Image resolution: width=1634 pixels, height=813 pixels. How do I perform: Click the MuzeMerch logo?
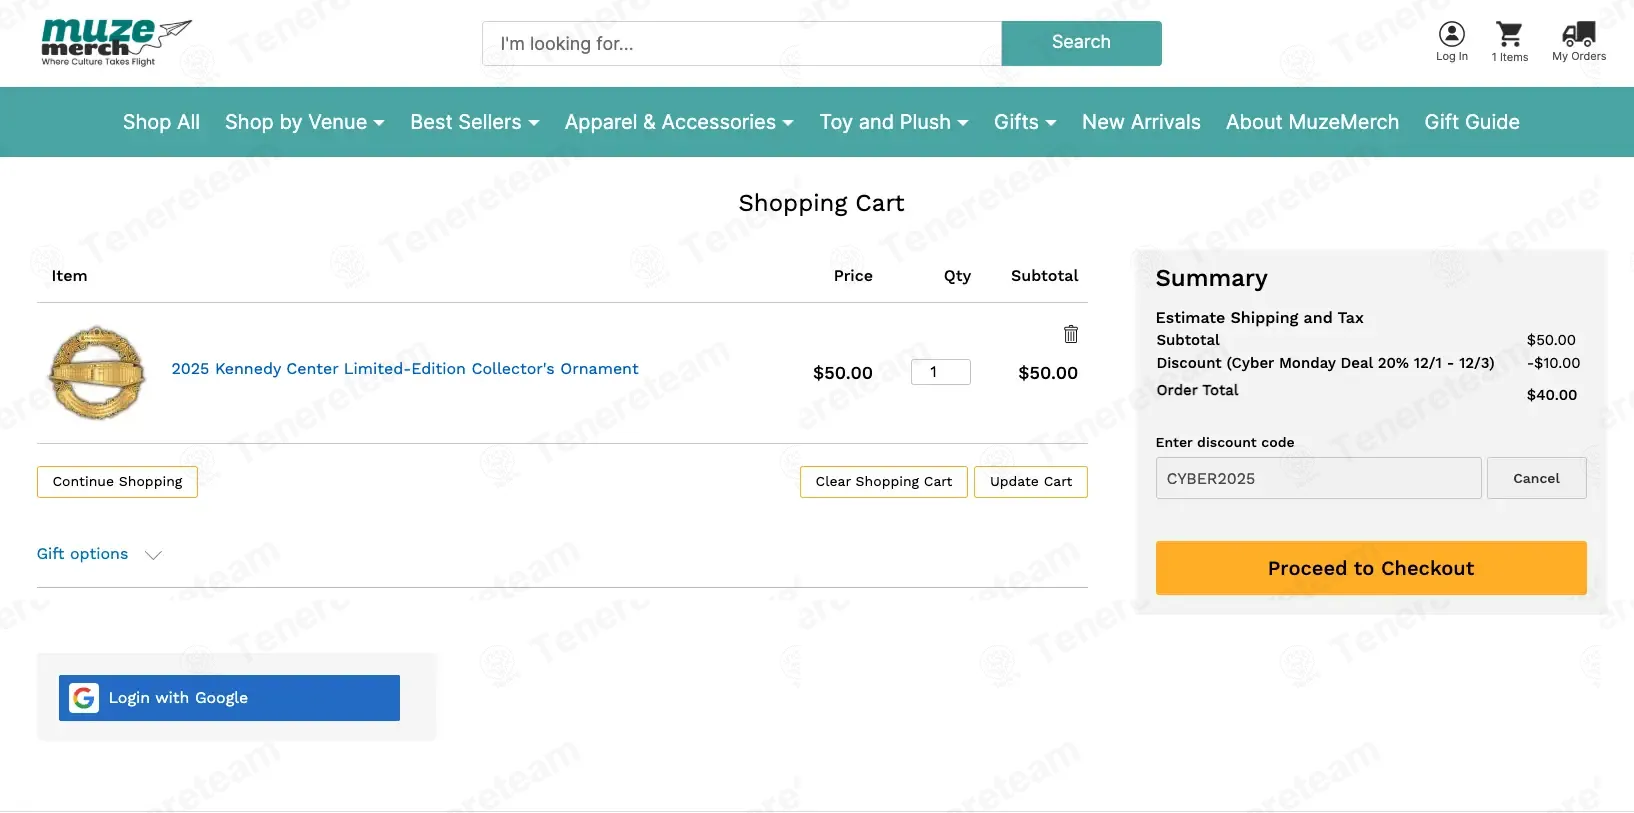point(116,42)
